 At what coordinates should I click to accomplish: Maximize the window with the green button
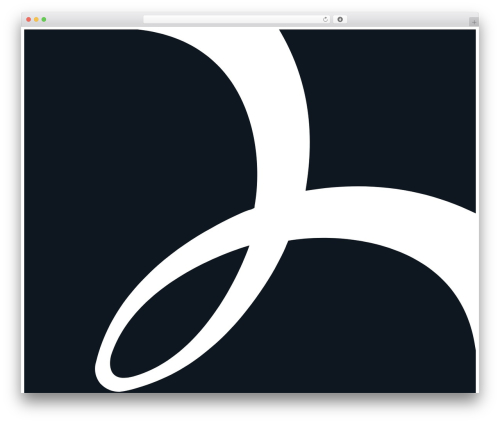(x=44, y=19)
